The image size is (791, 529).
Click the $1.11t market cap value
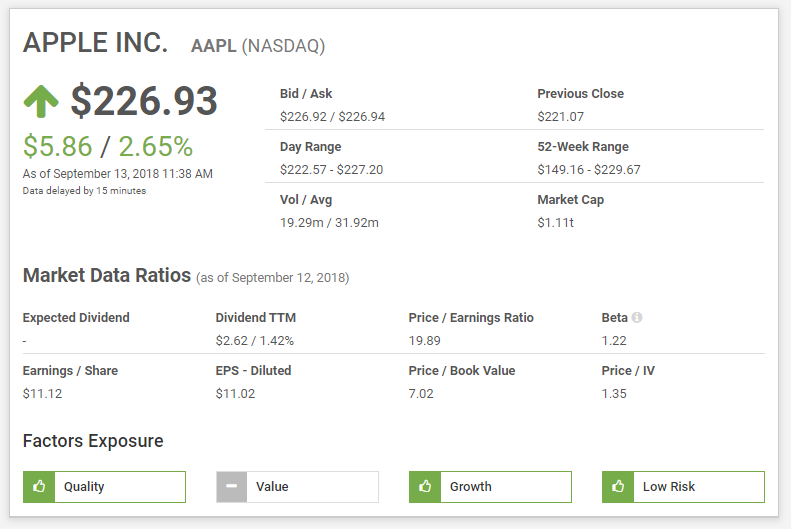coord(555,223)
